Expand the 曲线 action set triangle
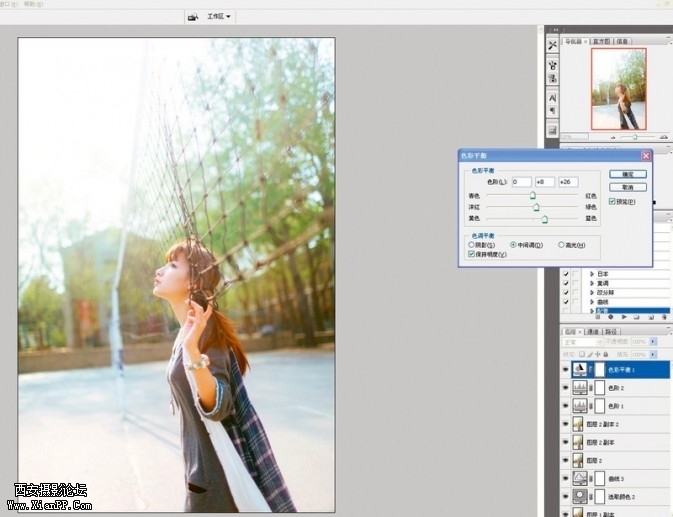This screenshot has height=517, width=673. point(591,301)
